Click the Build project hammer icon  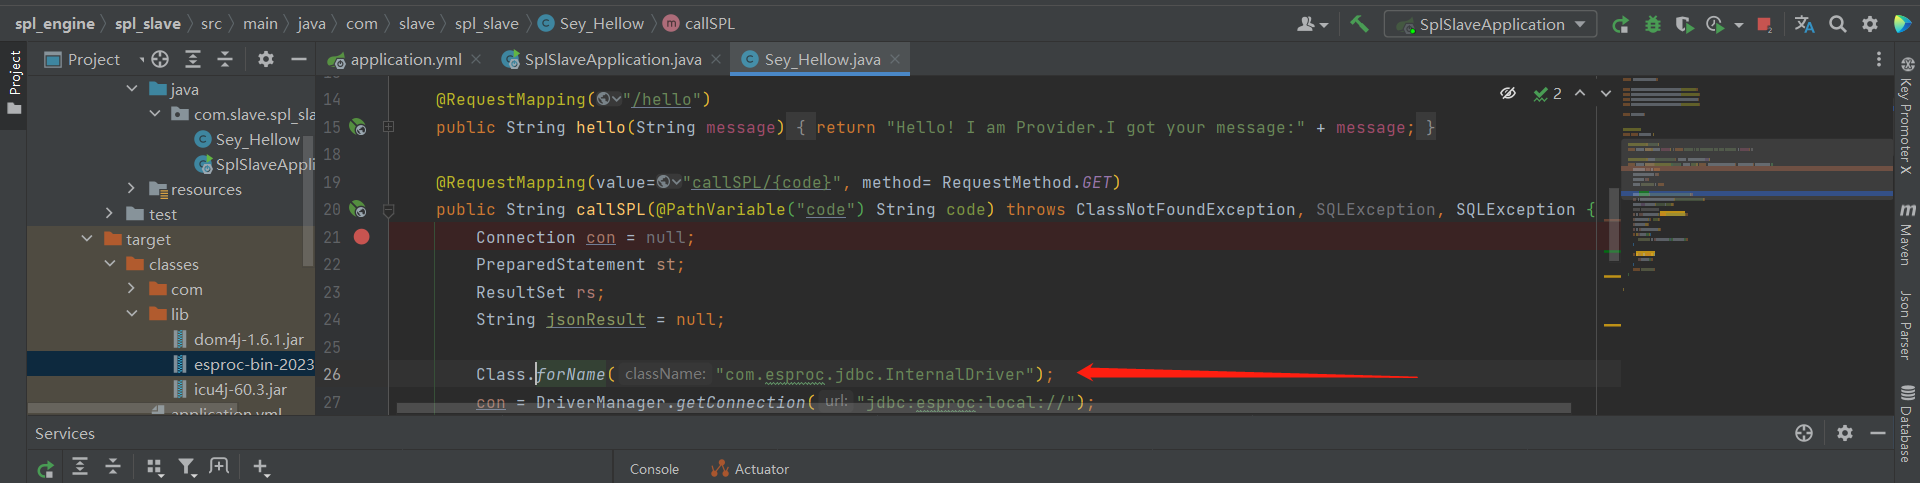pos(1359,24)
